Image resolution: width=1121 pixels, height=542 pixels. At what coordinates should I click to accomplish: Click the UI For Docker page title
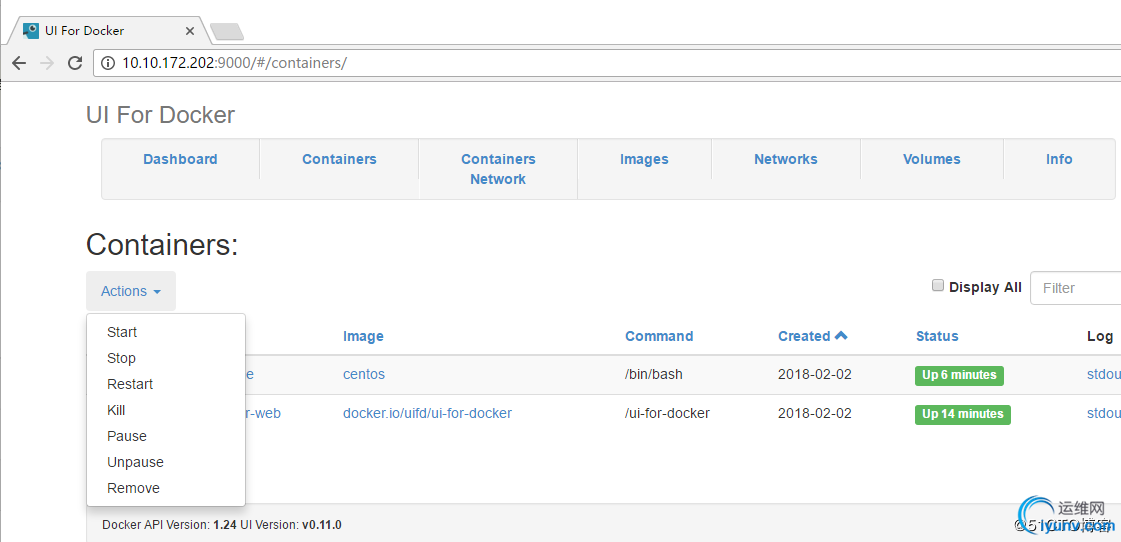pyautogui.click(x=160, y=115)
